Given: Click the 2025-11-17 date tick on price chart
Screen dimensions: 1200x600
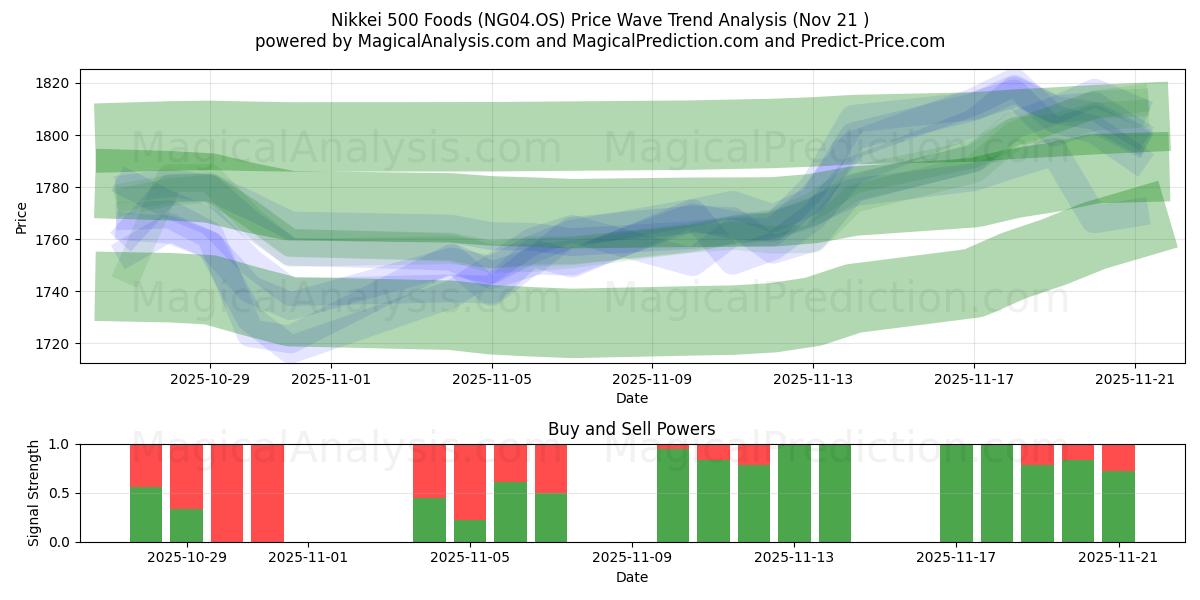Looking at the screenshot, I should (974, 379).
